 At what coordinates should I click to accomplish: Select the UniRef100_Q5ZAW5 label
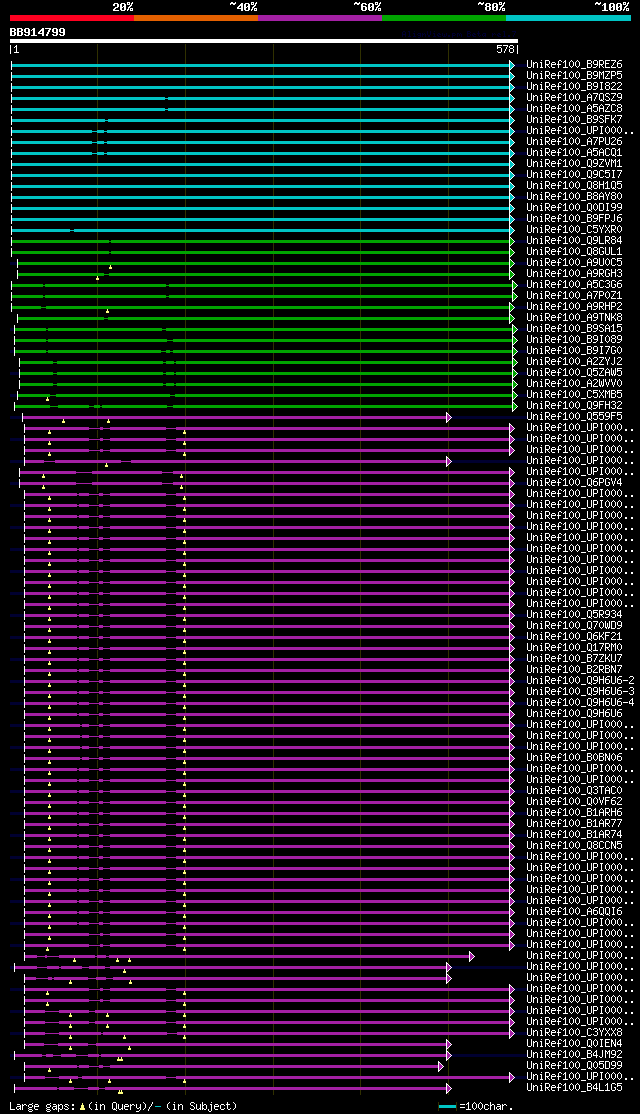coord(575,373)
